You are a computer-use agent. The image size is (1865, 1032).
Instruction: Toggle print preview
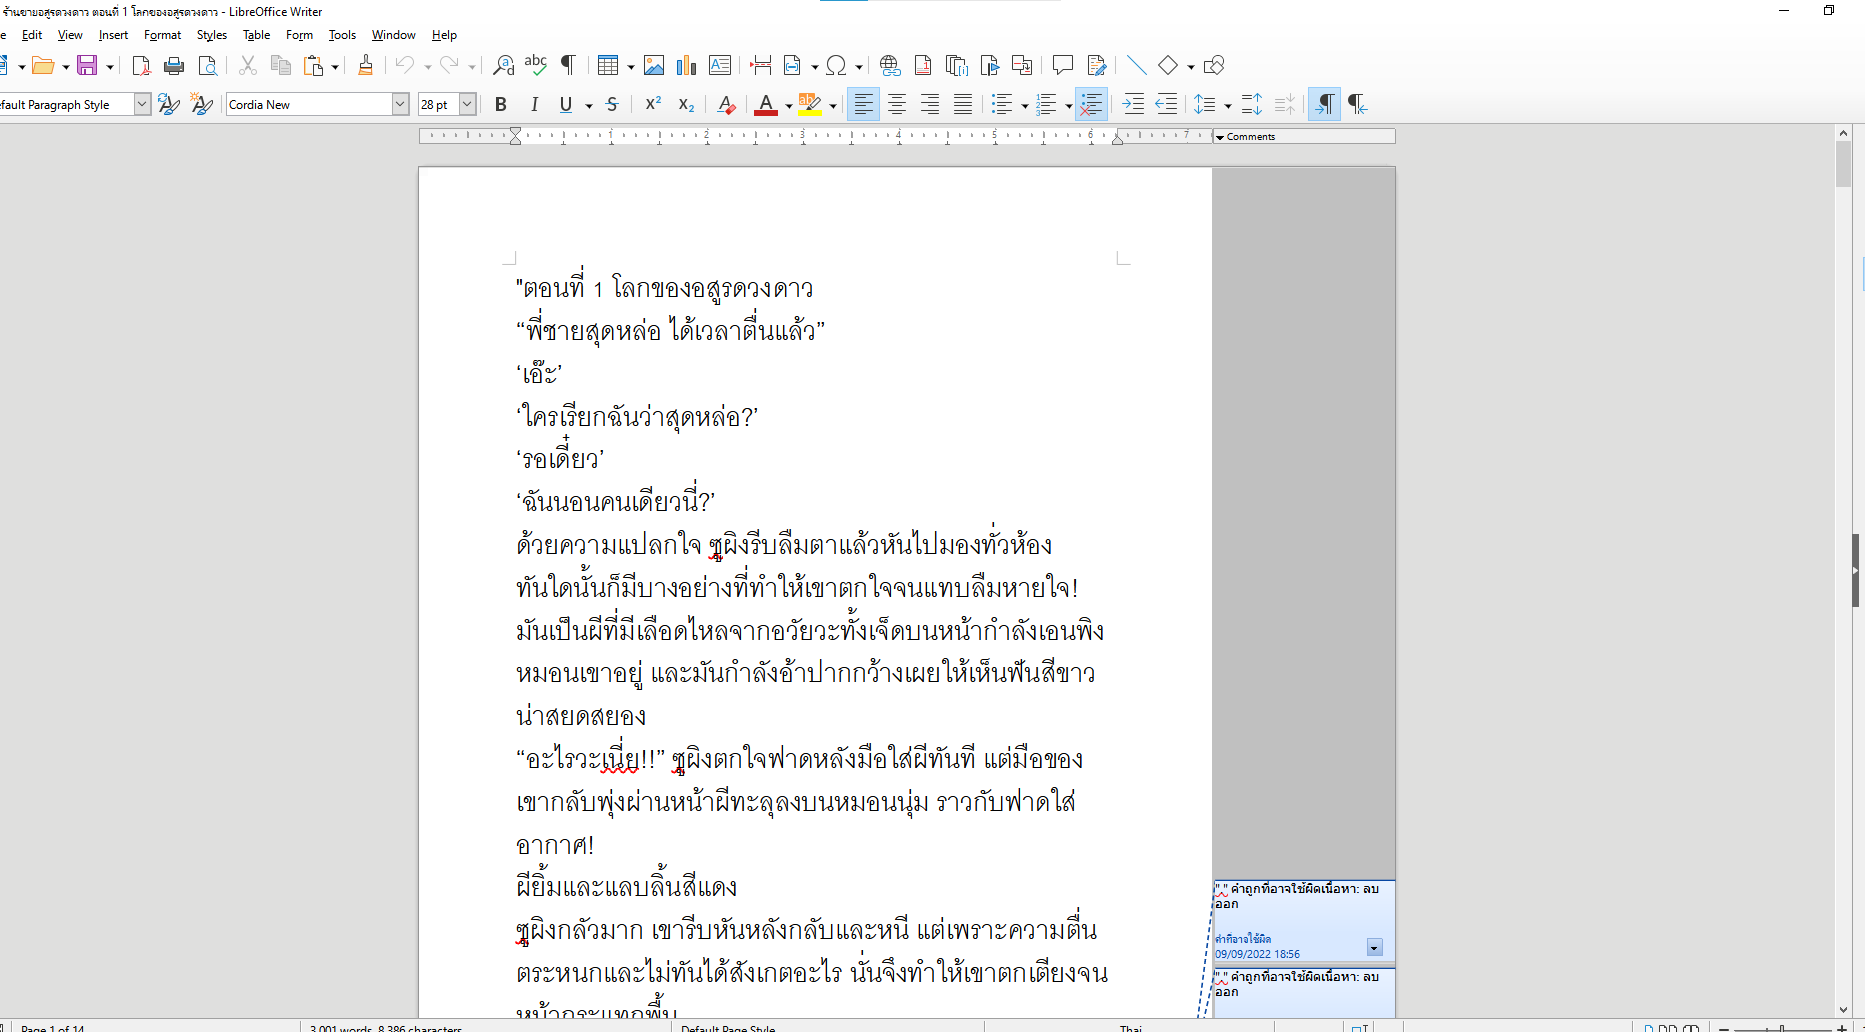(207, 66)
